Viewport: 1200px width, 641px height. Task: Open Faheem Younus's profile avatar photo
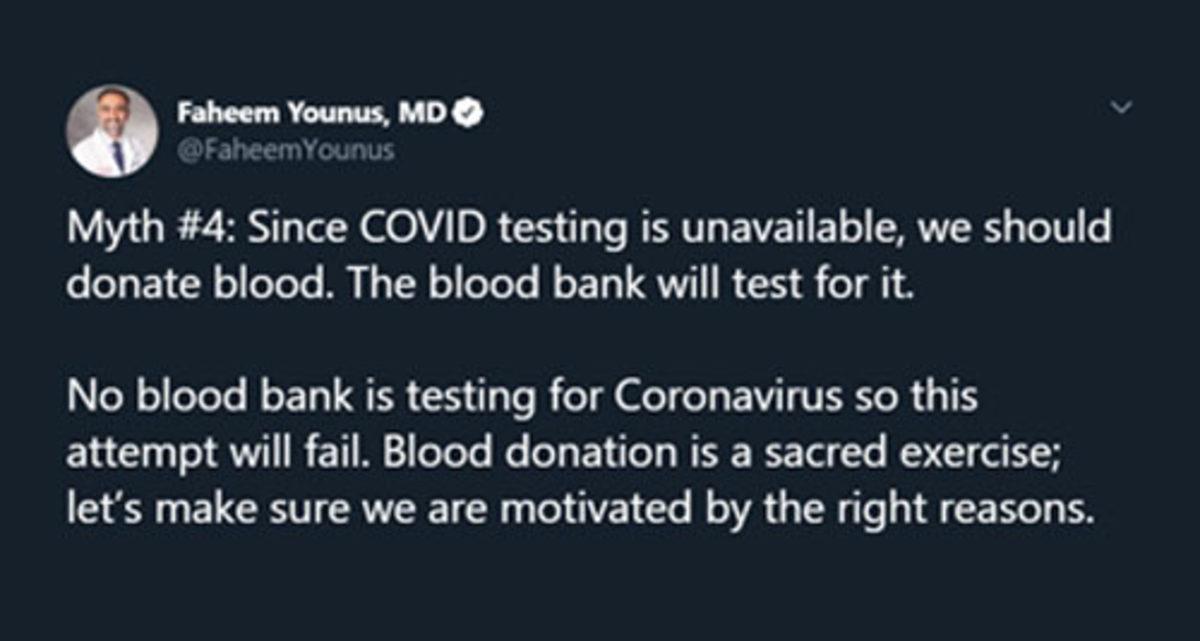pos(112,131)
